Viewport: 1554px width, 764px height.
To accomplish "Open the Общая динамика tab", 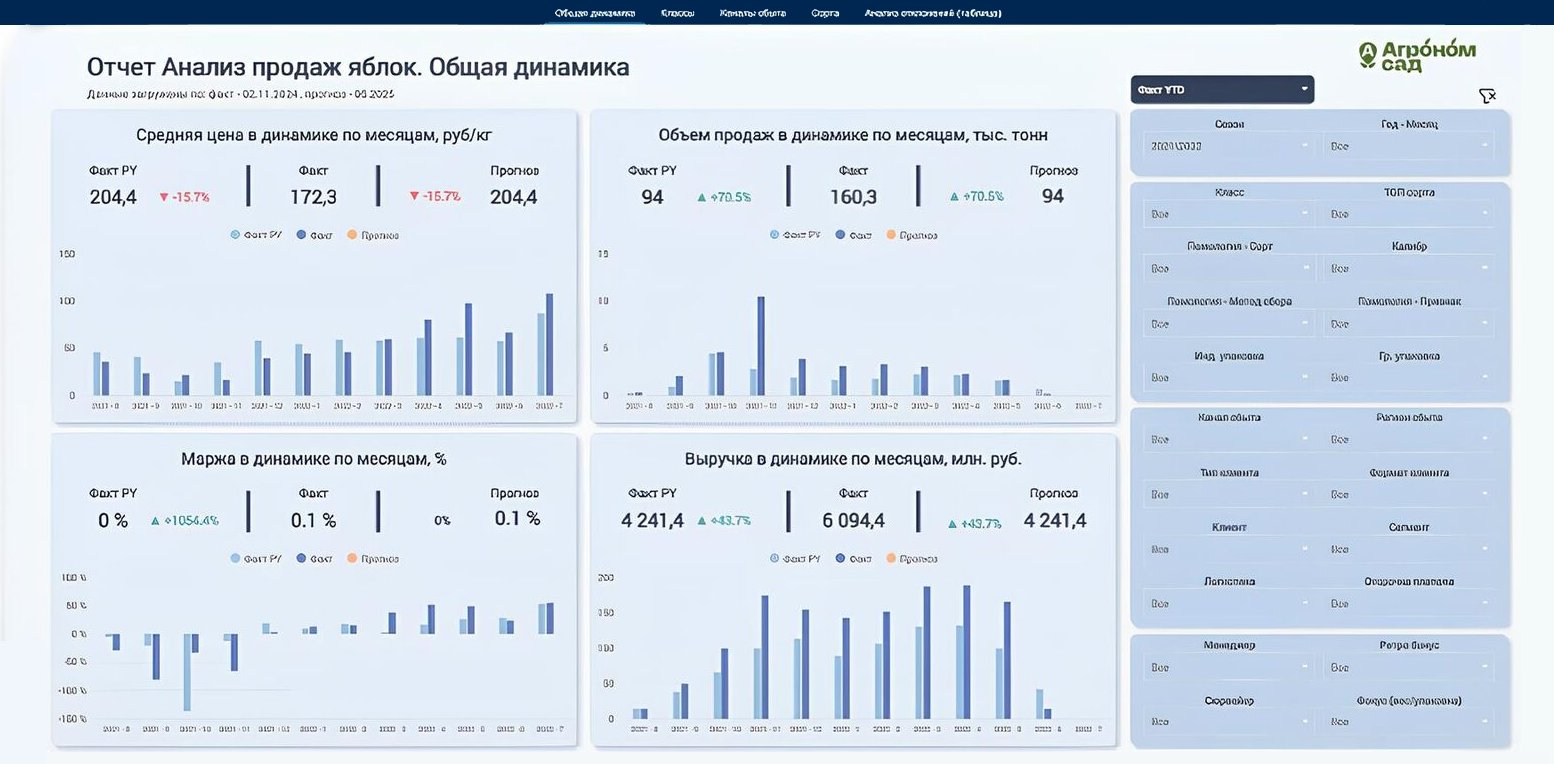I will (595, 13).
